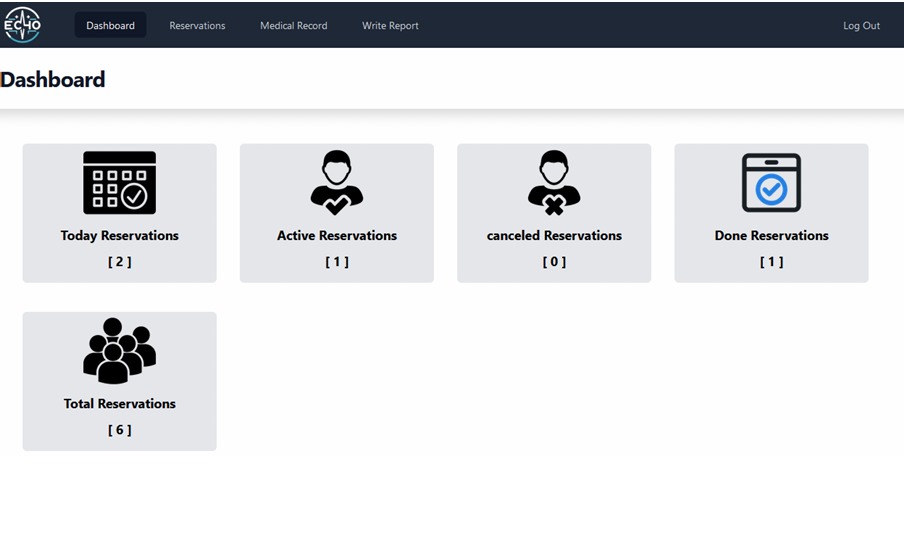
Task: Click the [ 2 ] count under Today Reservations
Action: [x=119, y=262]
